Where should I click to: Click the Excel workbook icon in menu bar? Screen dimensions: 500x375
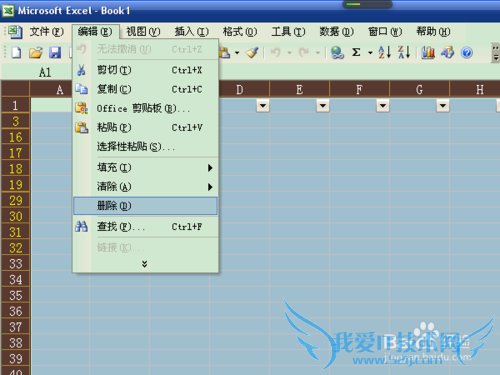coord(15,32)
